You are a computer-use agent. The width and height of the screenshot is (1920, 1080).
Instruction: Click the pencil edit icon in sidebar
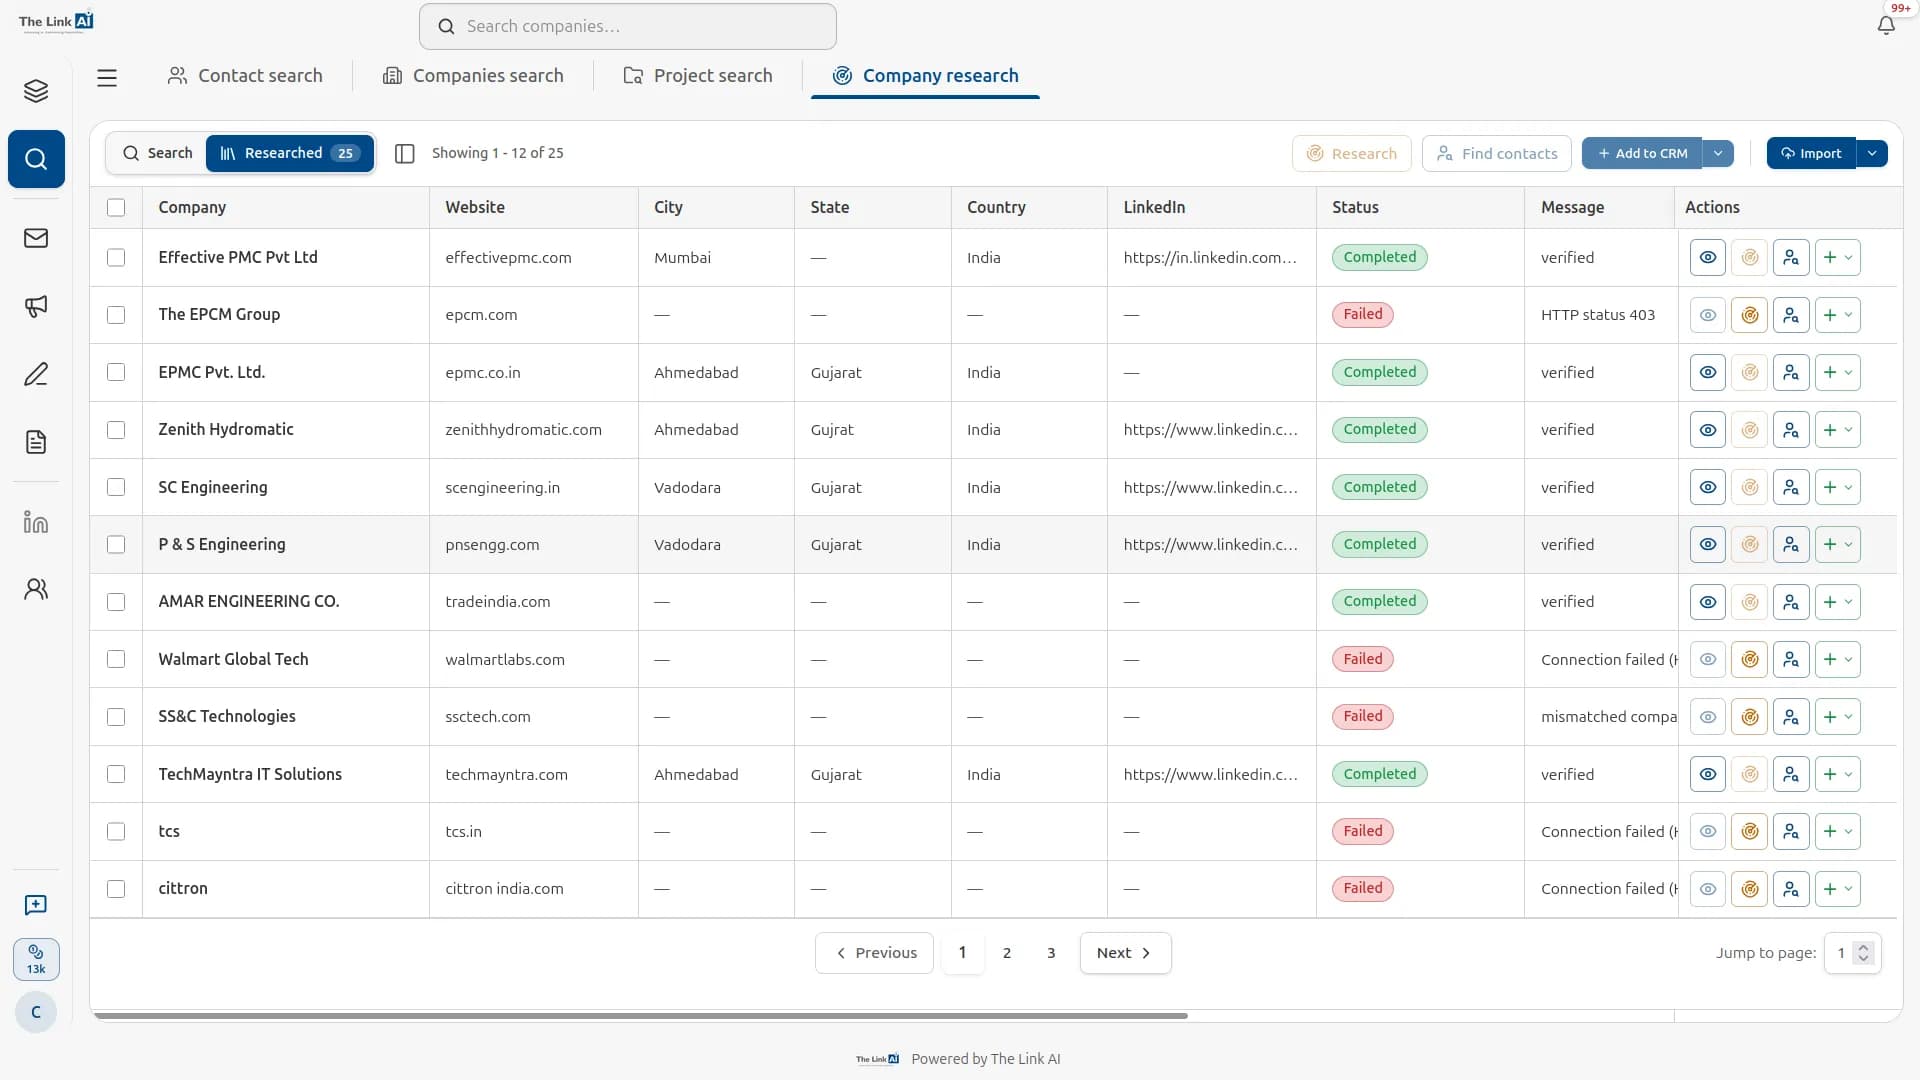[x=36, y=374]
